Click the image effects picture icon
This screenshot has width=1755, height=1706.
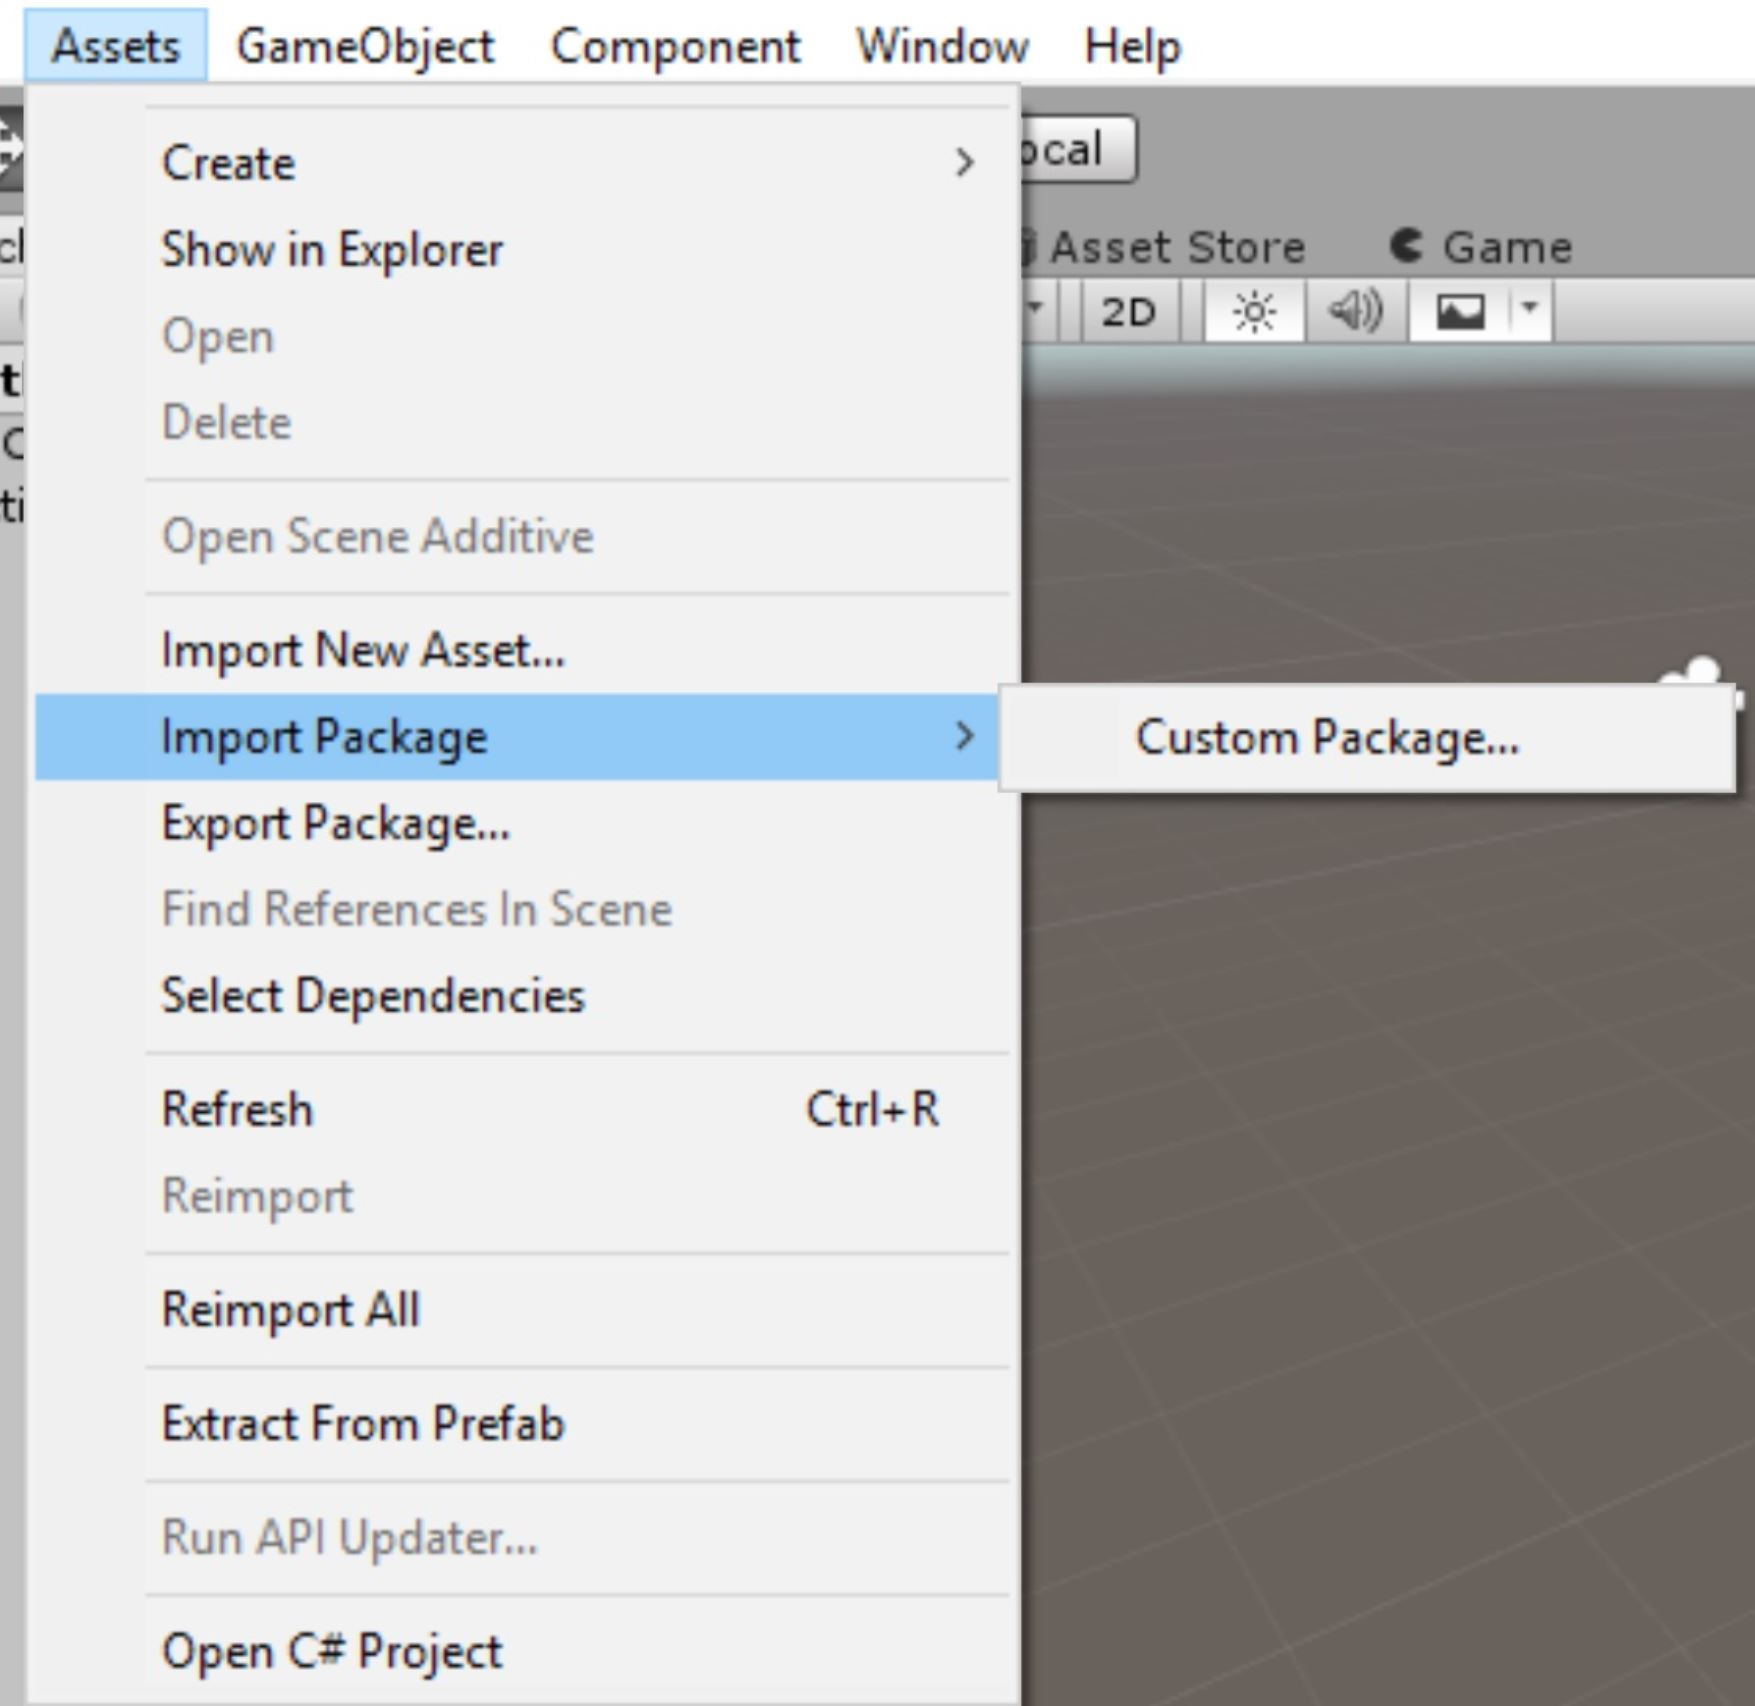click(1460, 313)
